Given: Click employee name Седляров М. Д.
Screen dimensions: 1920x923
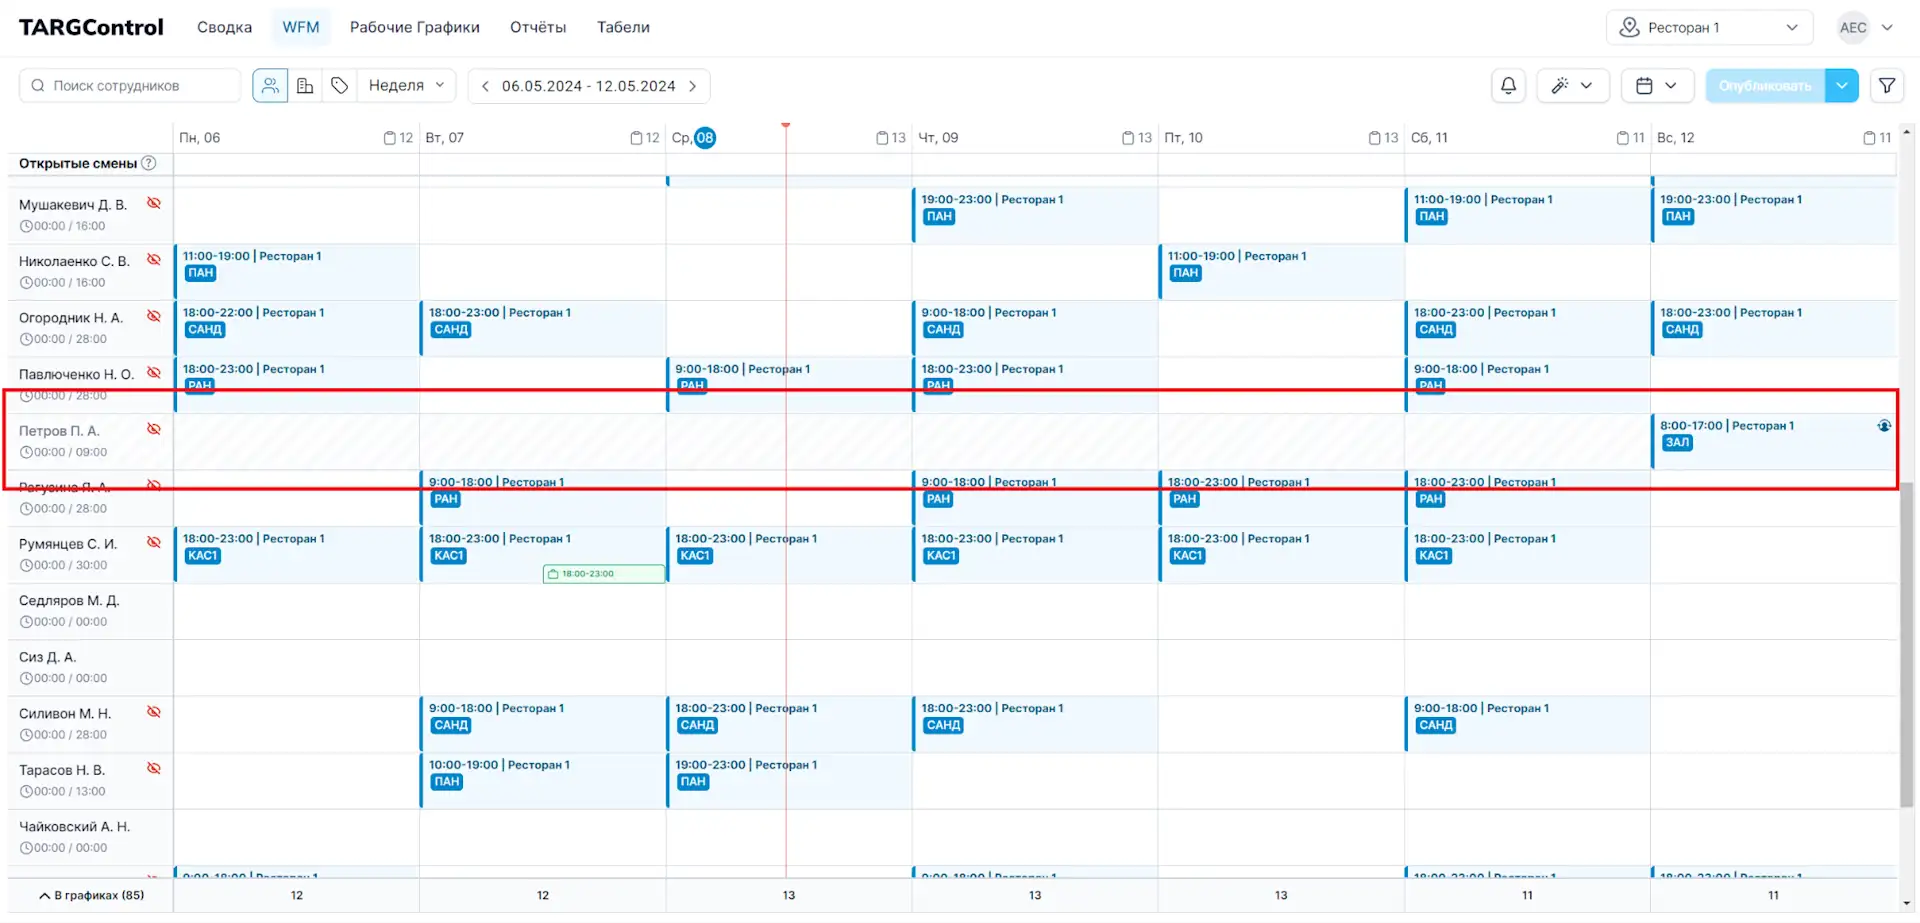Looking at the screenshot, I should coord(69,600).
